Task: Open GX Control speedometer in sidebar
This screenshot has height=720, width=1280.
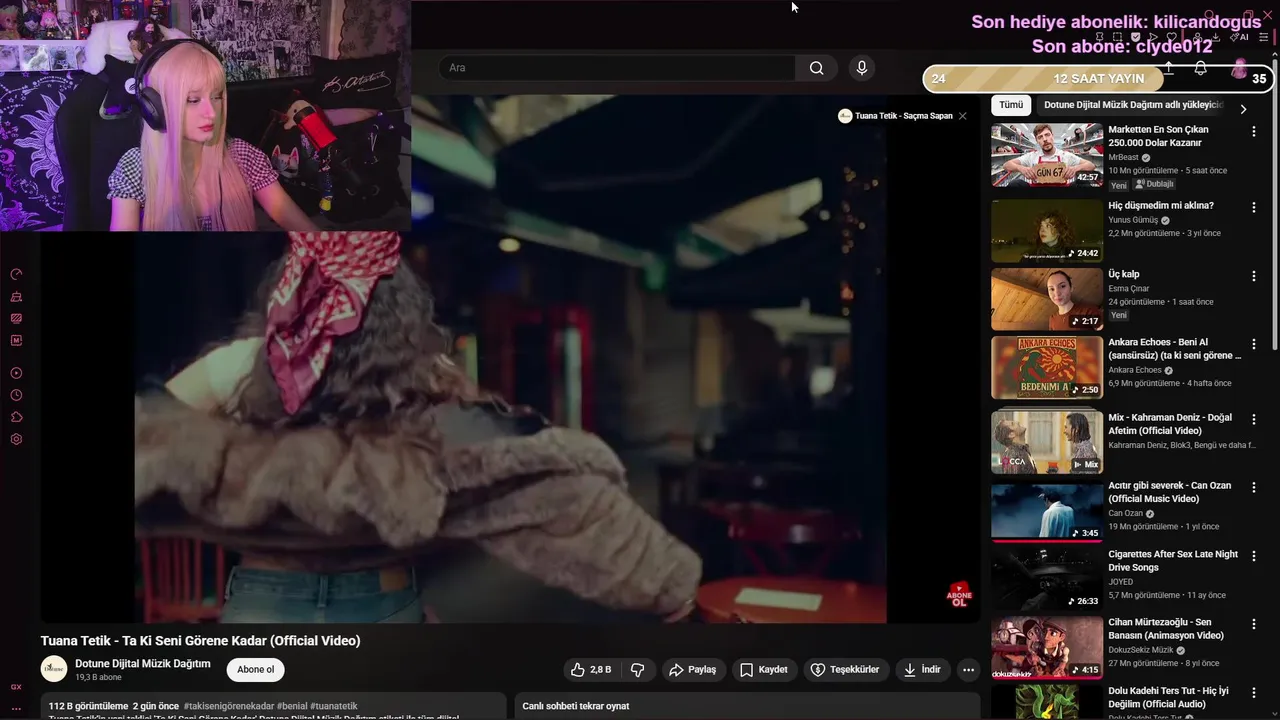Action: click(x=16, y=274)
